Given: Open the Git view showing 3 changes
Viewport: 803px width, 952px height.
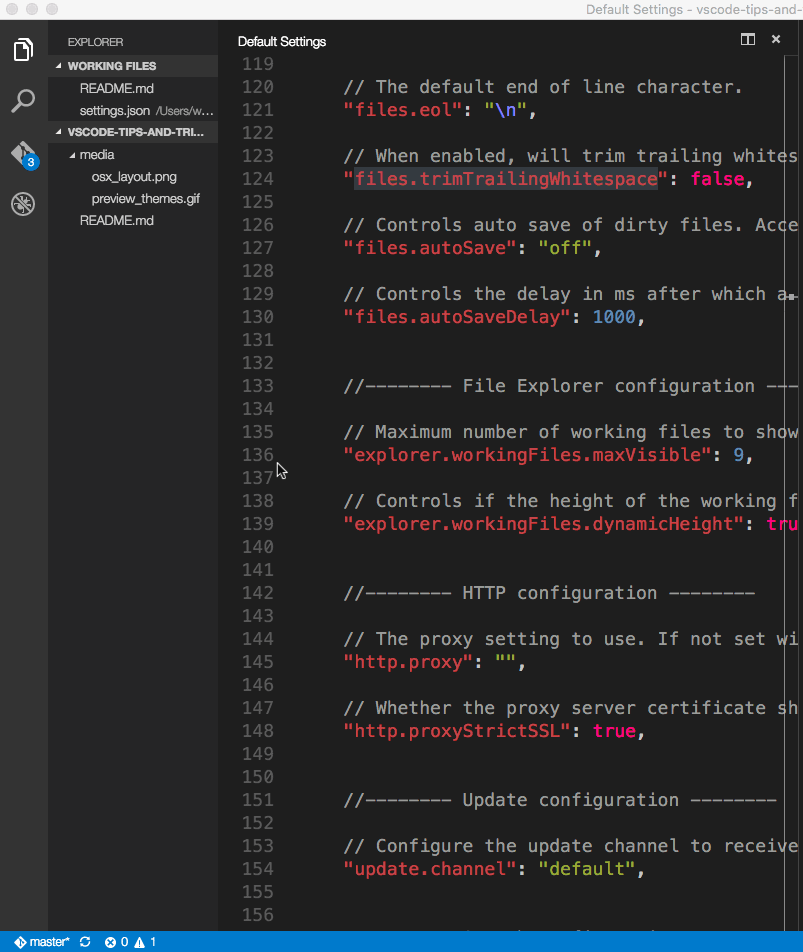Looking at the screenshot, I should pyautogui.click(x=22, y=153).
